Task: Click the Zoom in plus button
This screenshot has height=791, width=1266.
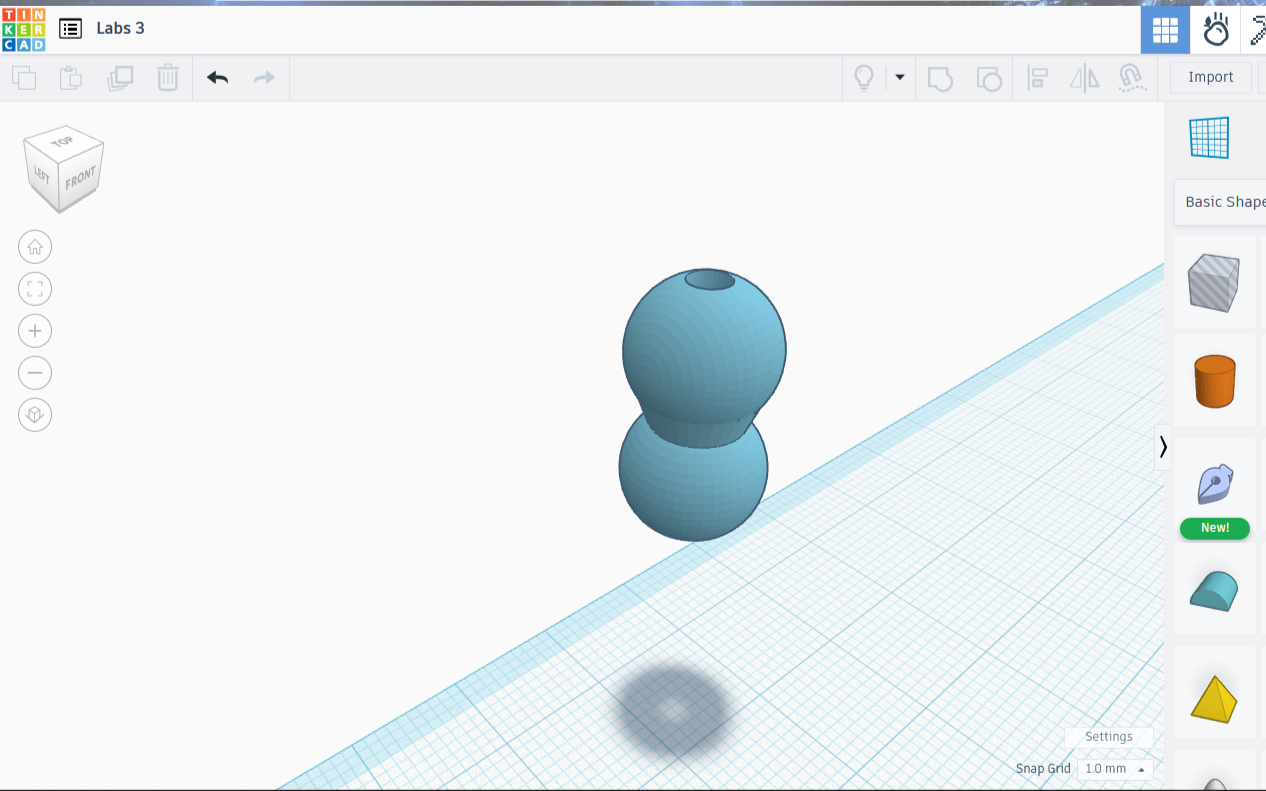Action: (x=35, y=331)
